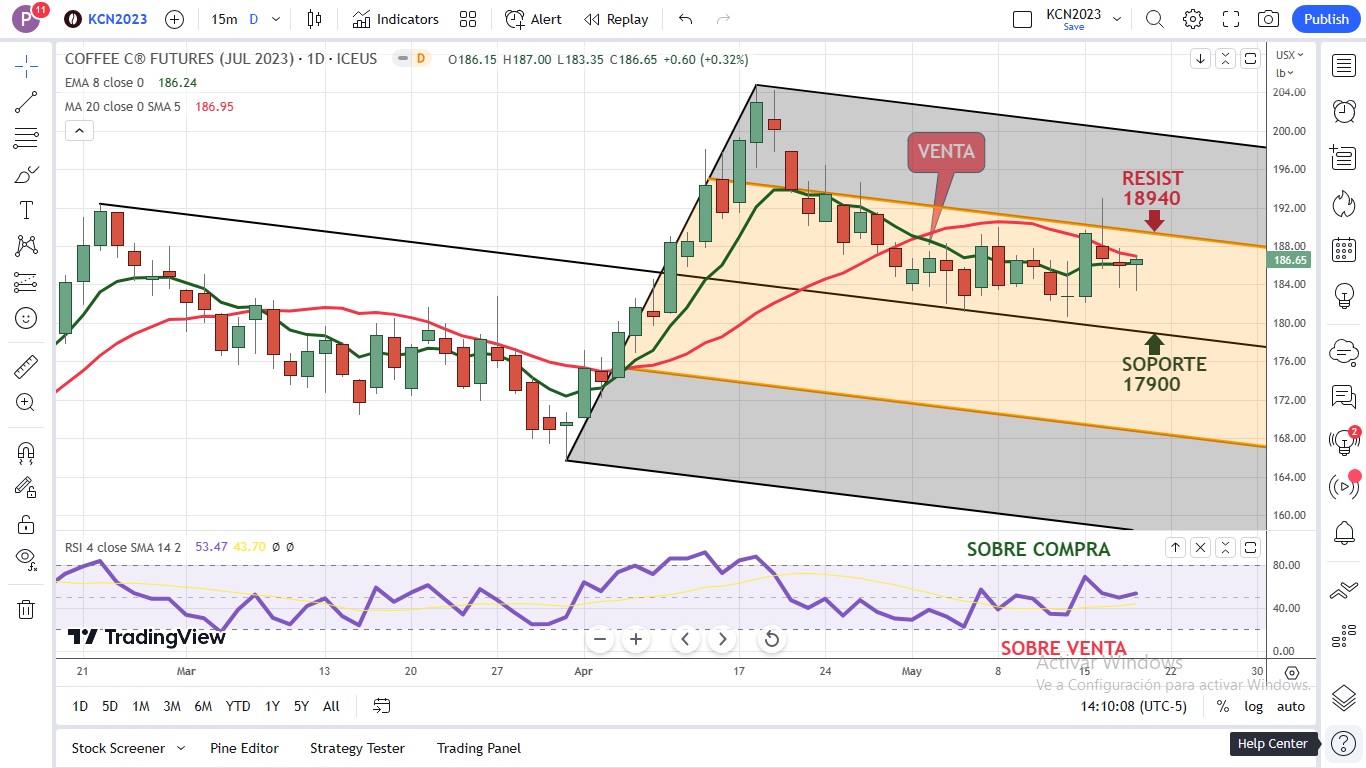Open the object tree layers panel
Screen dimensions: 1366x768
[x=1344, y=697]
